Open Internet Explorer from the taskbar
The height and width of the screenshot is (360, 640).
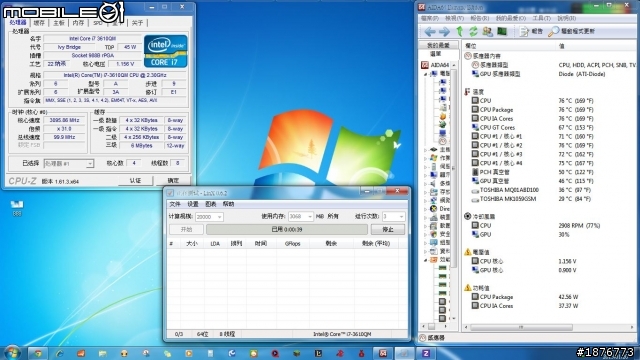click(x=60, y=353)
